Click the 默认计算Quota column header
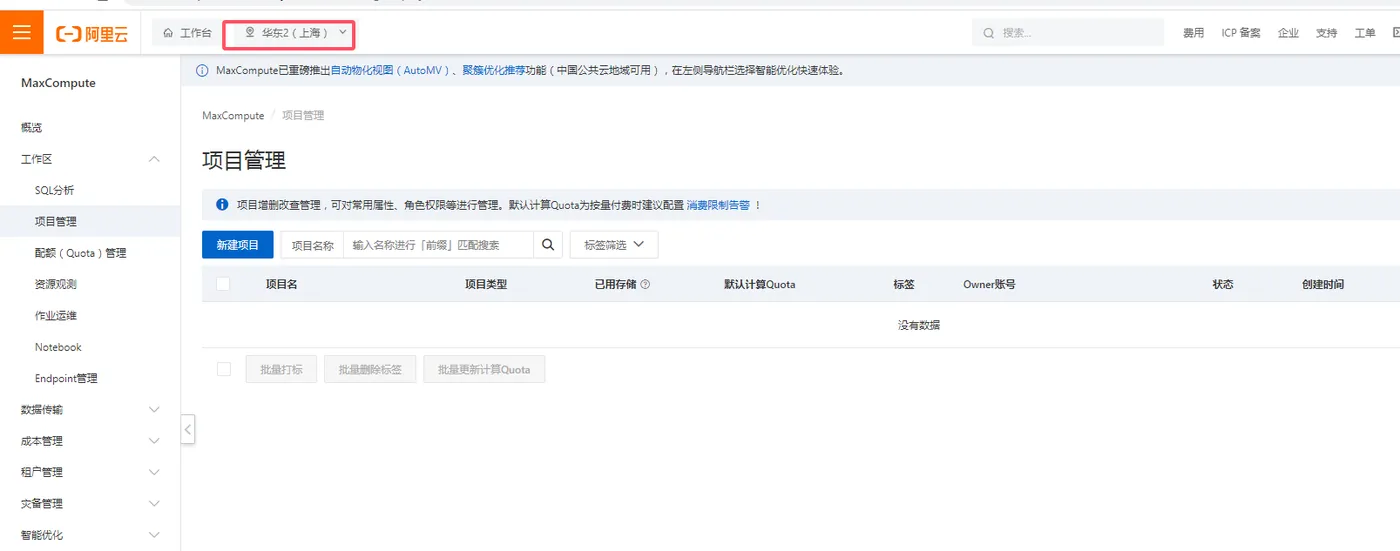 pos(760,284)
